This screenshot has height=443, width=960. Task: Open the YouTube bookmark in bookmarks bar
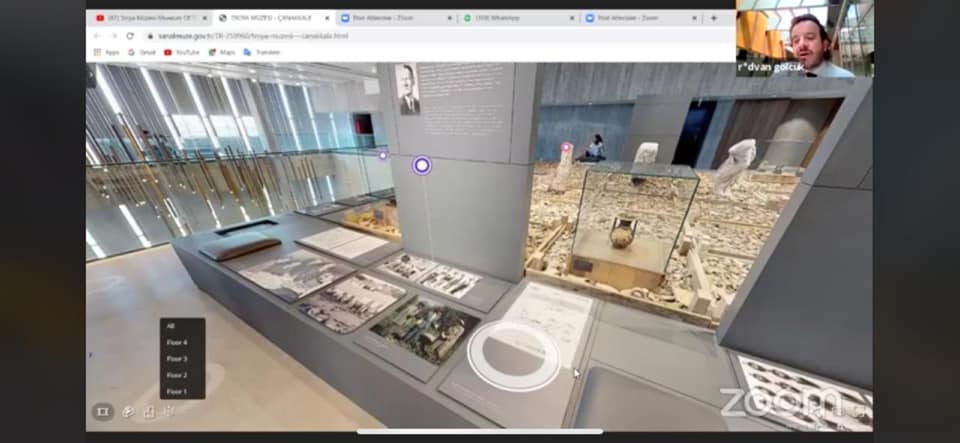[x=182, y=52]
